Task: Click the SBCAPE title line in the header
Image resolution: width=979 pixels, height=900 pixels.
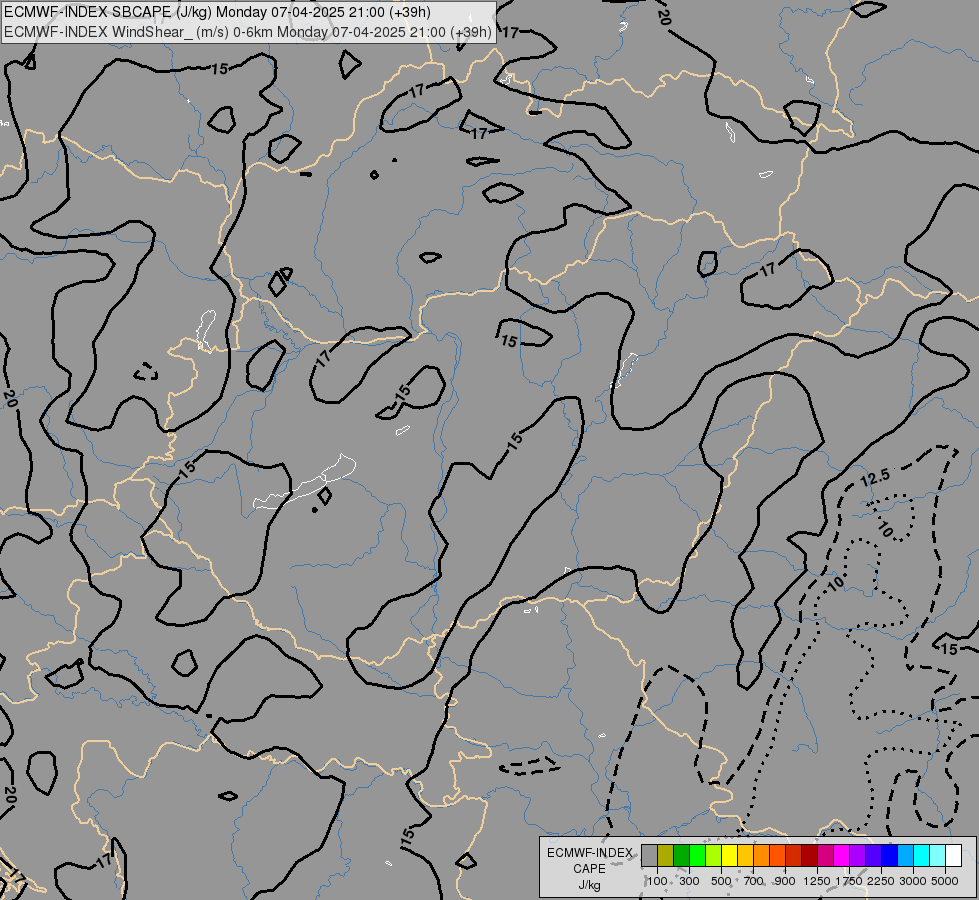Action: [x=217, y=12]
